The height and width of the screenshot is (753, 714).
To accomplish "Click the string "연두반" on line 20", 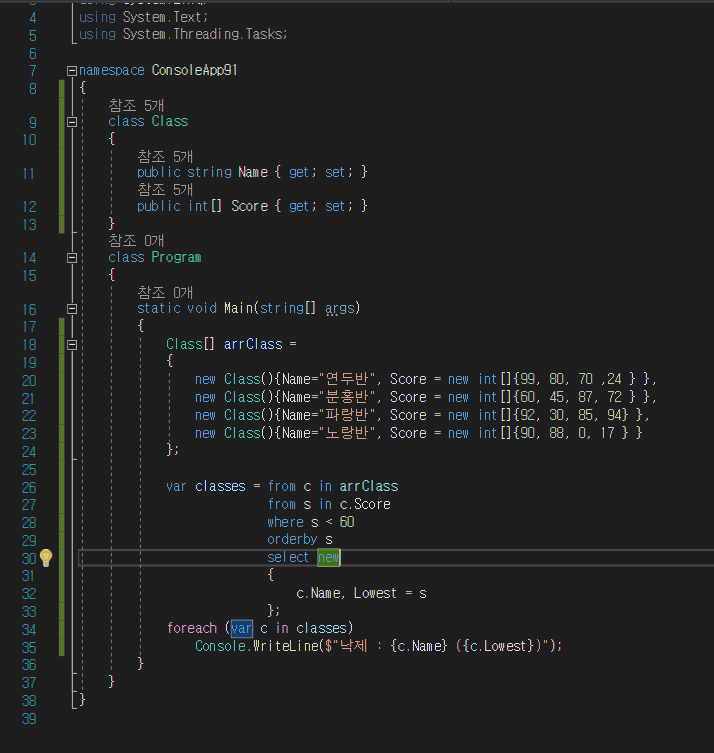I will [347, 379].
